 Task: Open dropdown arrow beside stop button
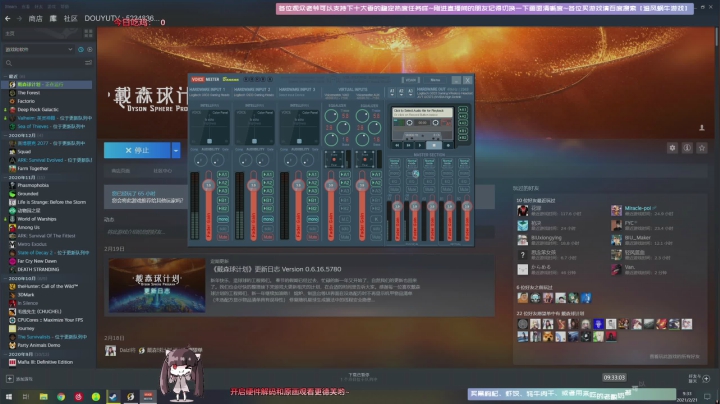[176, 150]
